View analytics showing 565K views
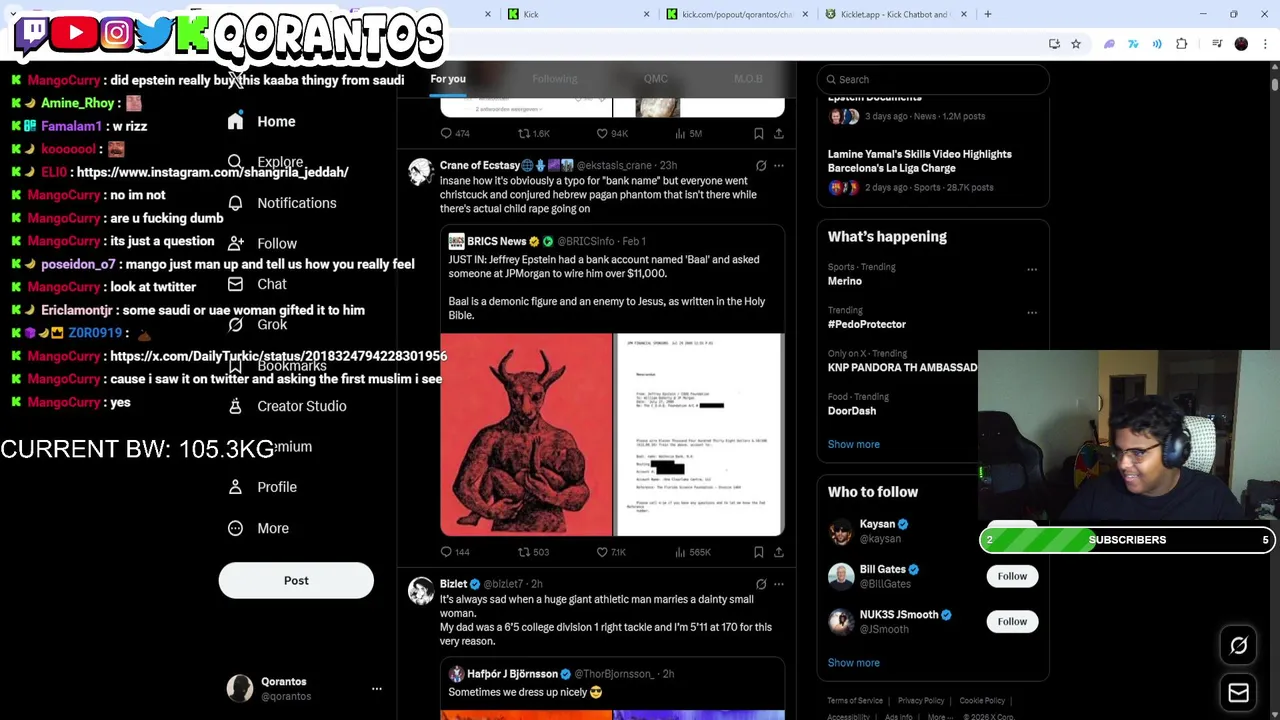This screenshot has width=1280, height=720. (692, 552)
